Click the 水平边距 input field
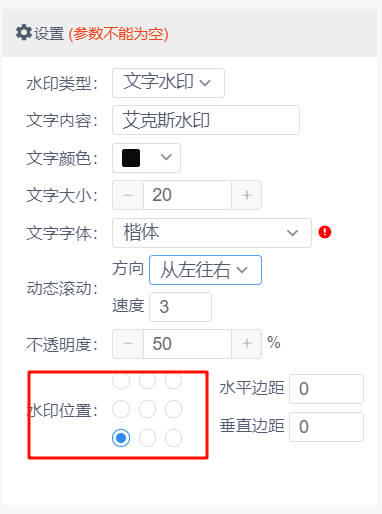Image resolution: width=382 pixels, height=514 pixels. (x=326, y=389)
